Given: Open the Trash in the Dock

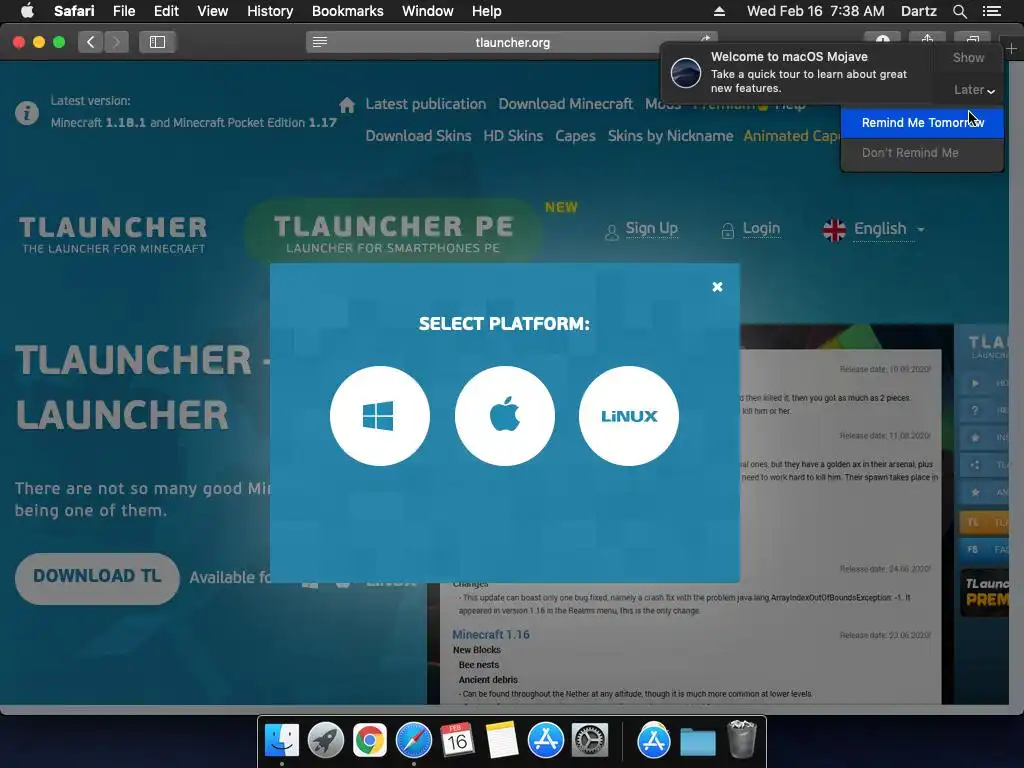Looking at the screenshot, I should (741, 739).
